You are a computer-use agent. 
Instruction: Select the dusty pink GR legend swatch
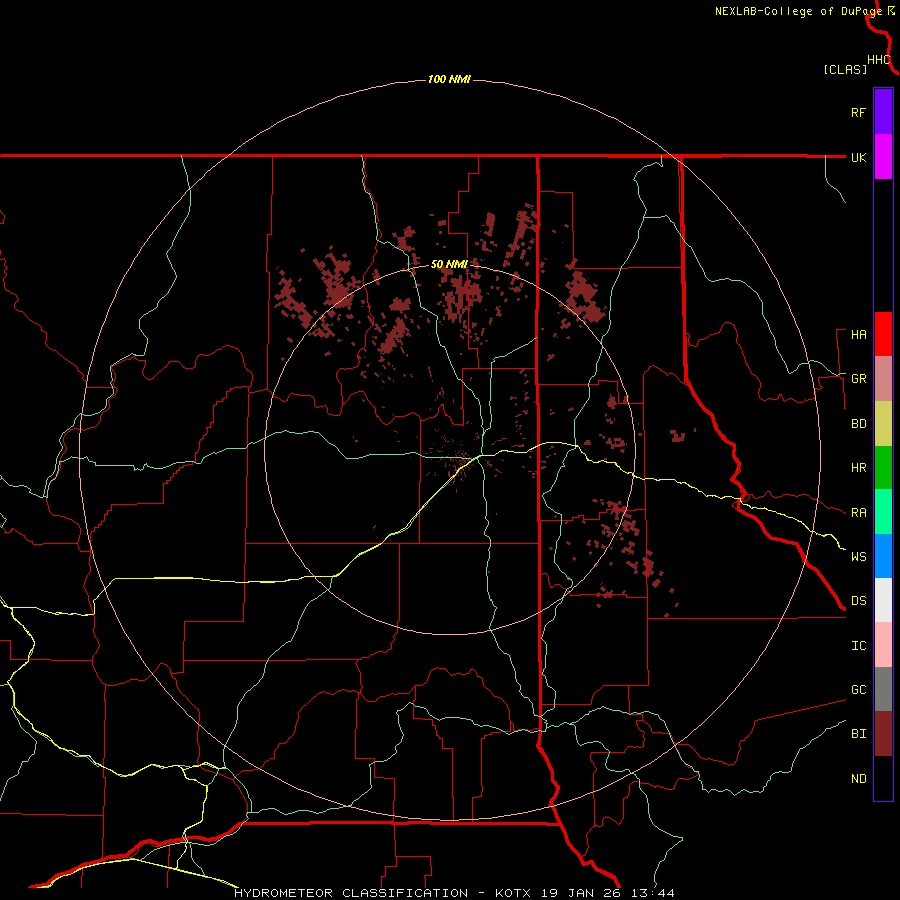click(x=883, y=379)
